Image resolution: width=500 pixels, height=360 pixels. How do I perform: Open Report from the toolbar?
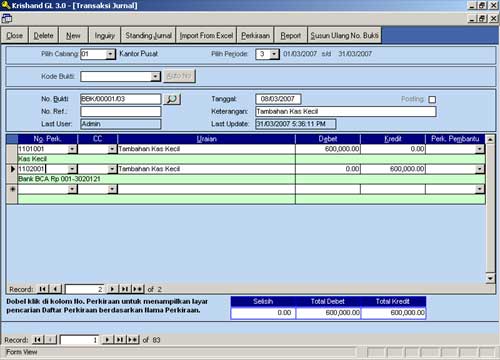(x=290, y=35)
